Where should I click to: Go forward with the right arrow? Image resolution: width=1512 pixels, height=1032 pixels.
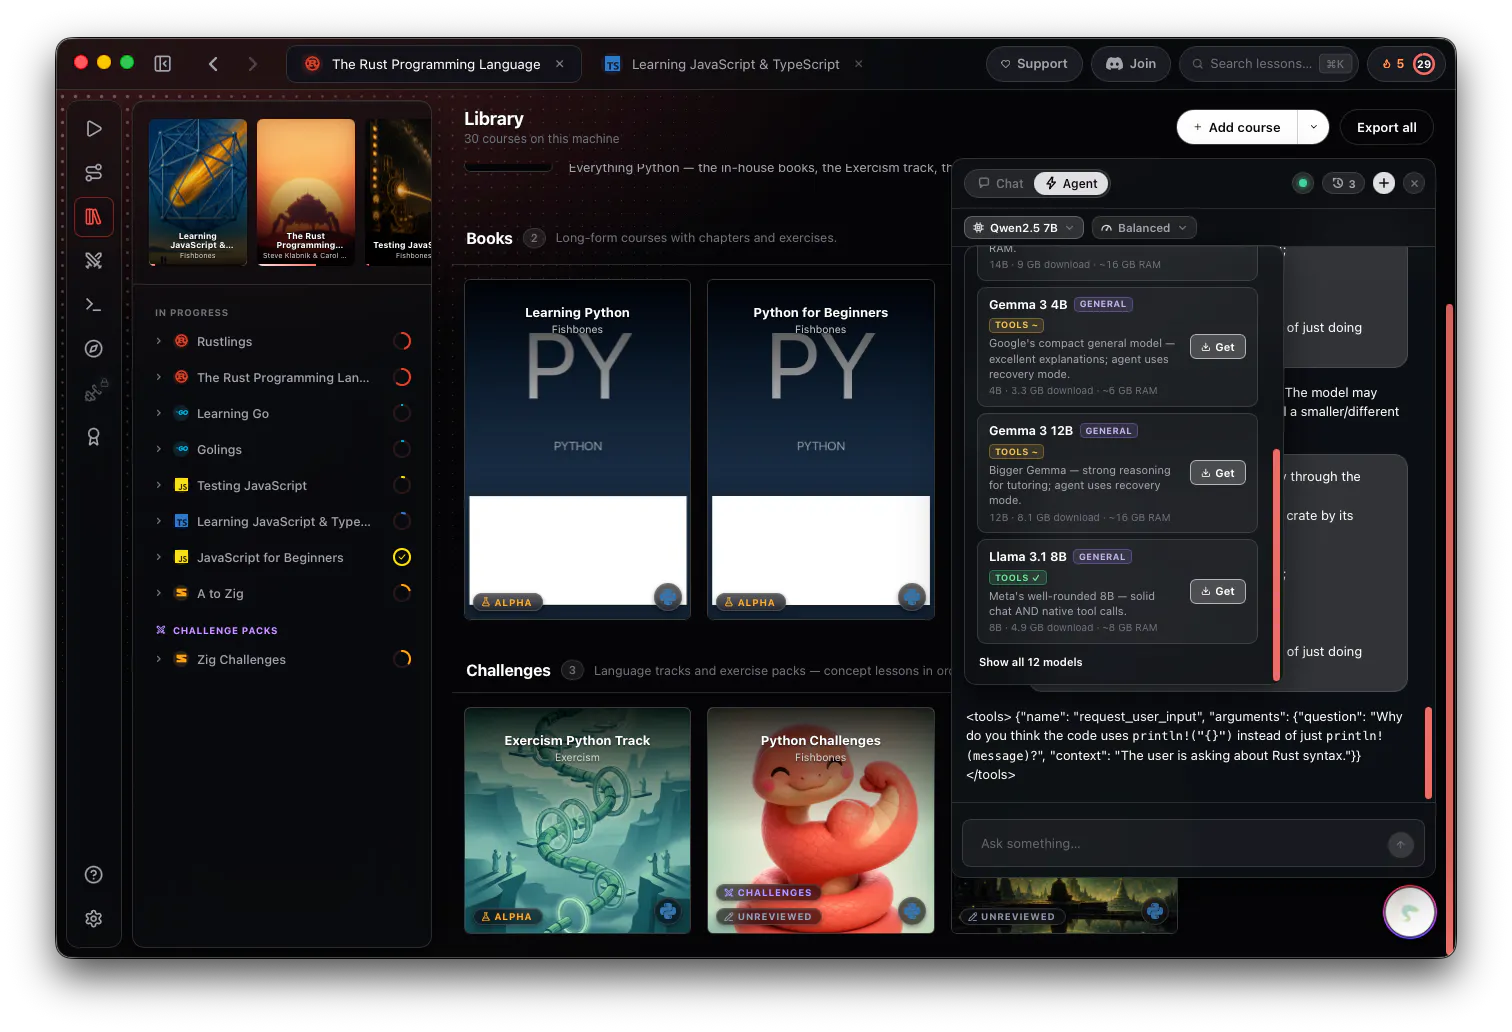pos(252,64)
